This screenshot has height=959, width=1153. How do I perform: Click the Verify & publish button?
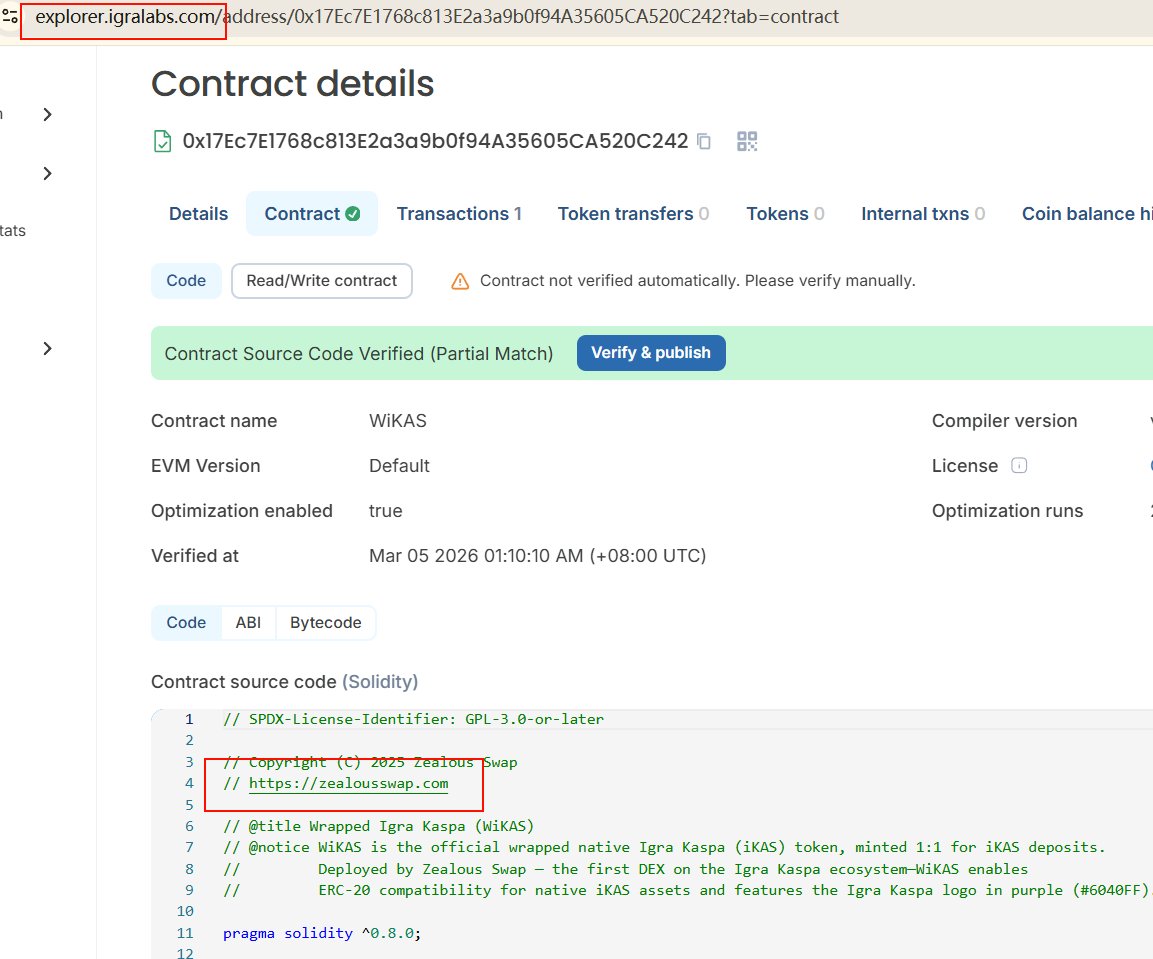(651, 353)
